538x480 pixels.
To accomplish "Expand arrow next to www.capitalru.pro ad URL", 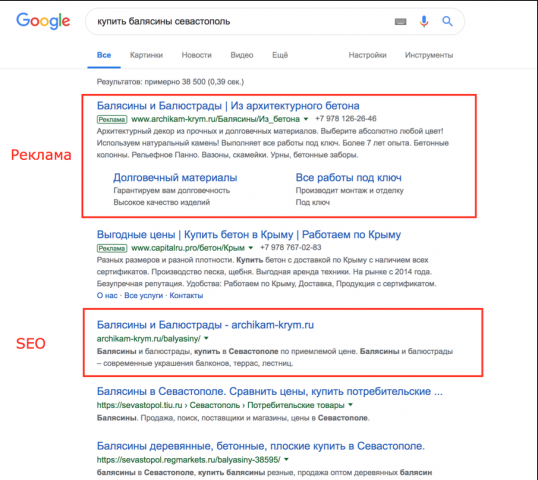I will (251, 248).
